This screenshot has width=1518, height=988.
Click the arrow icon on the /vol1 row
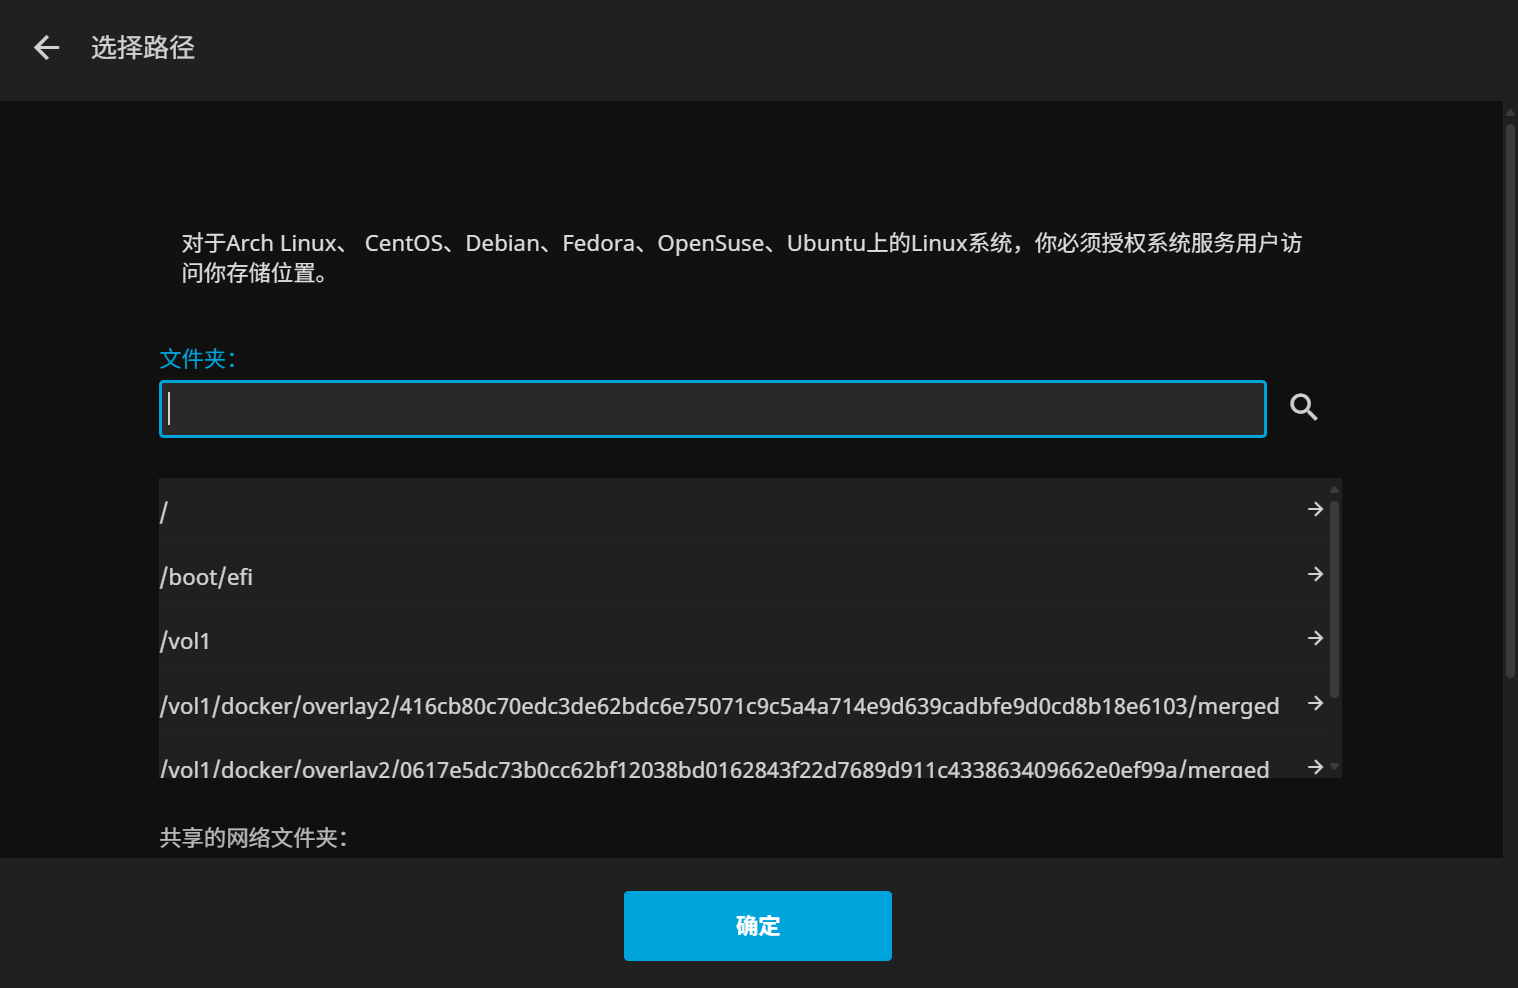(x=1315, y=638)
